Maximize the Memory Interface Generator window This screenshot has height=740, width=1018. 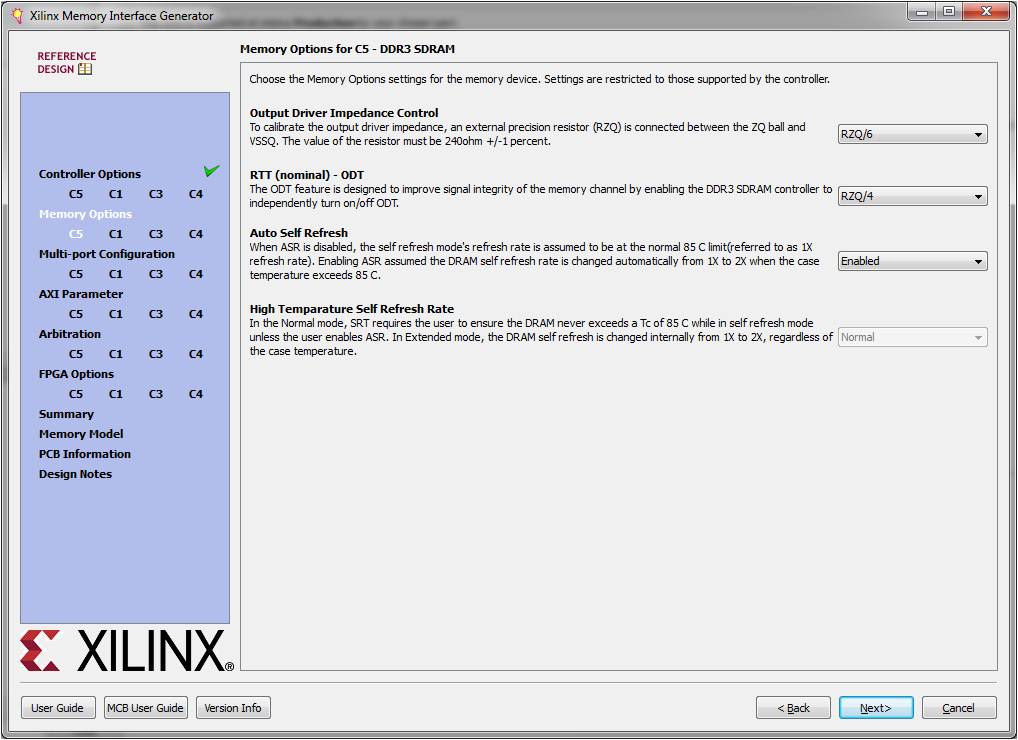tap(949, 12)
